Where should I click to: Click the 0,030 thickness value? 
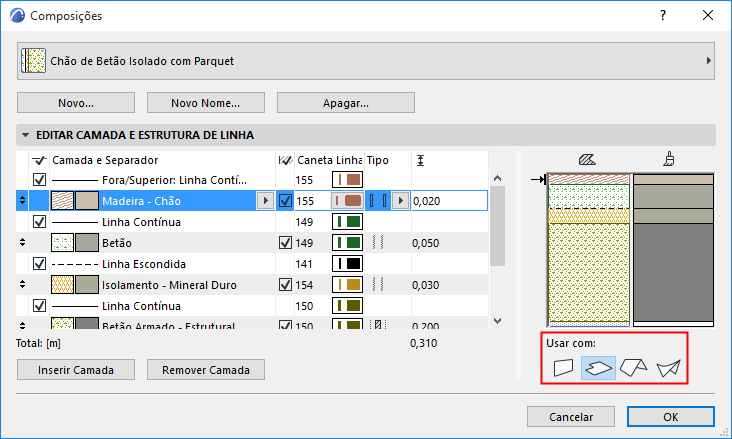425,285
